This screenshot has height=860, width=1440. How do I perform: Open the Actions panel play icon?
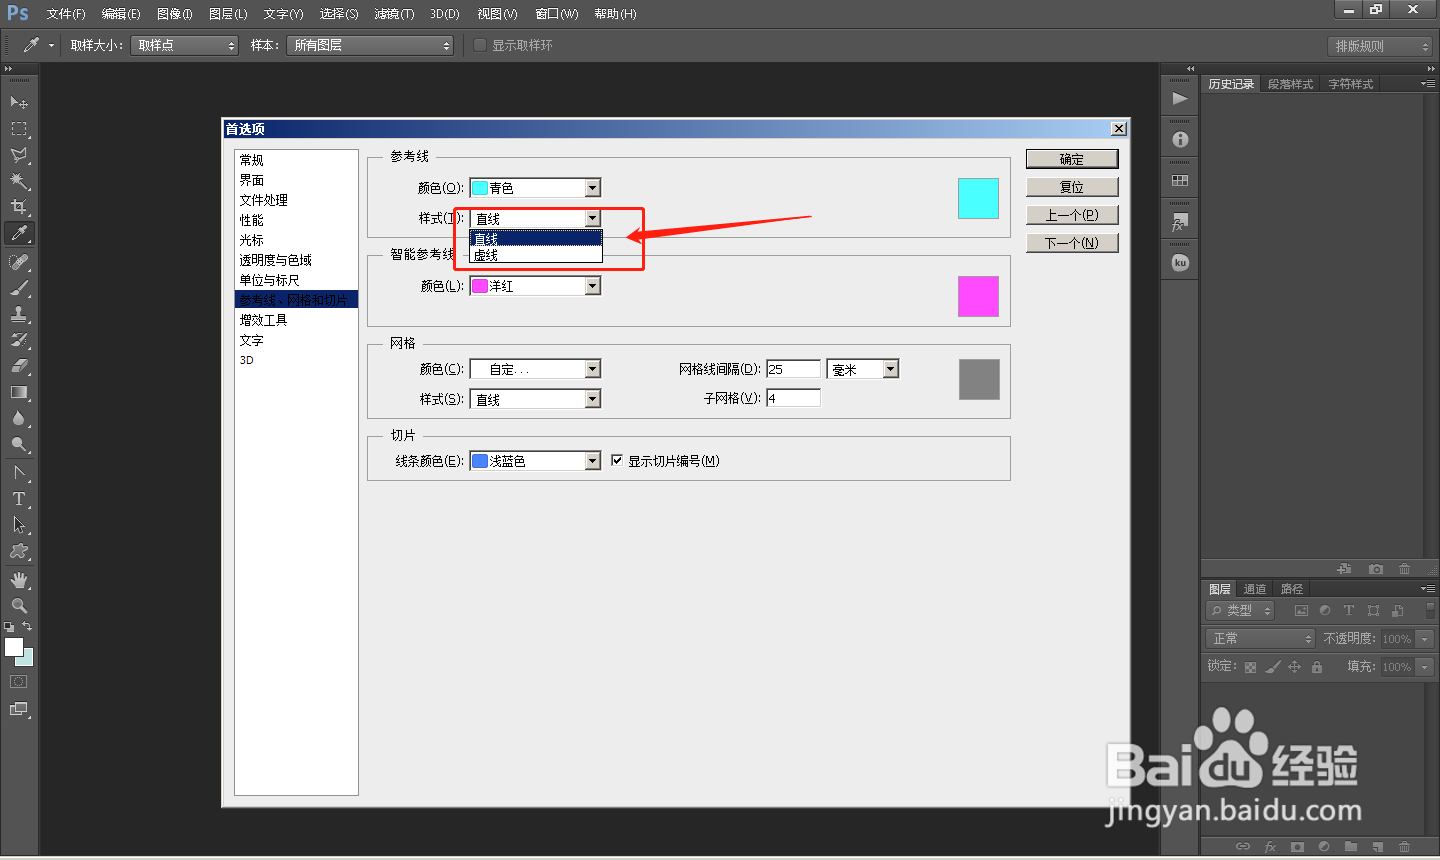[1180, 98]
